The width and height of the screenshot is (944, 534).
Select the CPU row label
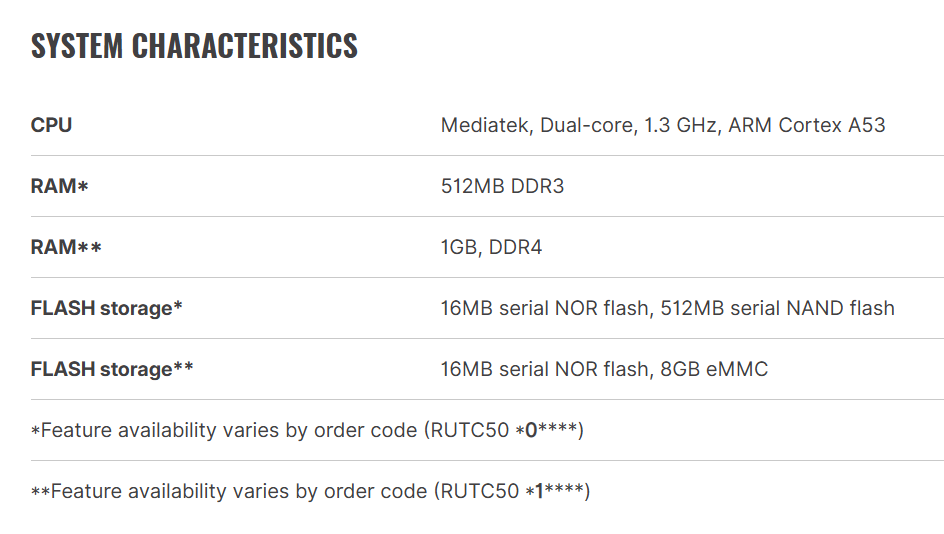click(x=52, y=125)
